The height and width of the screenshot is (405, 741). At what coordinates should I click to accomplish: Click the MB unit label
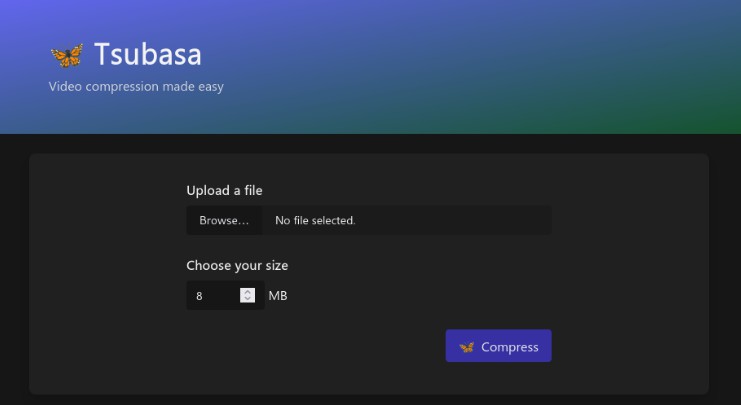pyautogui.click(x=278, y=296)
